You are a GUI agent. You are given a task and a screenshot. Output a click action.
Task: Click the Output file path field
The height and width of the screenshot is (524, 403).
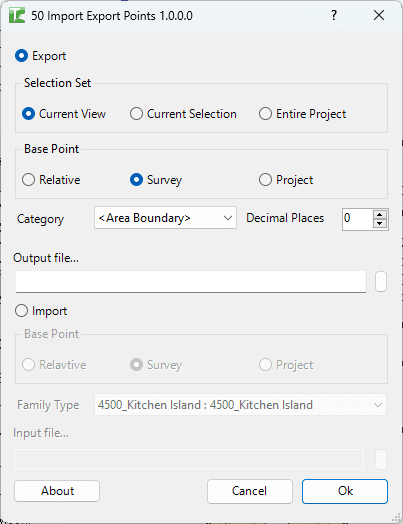coord(191,282)
